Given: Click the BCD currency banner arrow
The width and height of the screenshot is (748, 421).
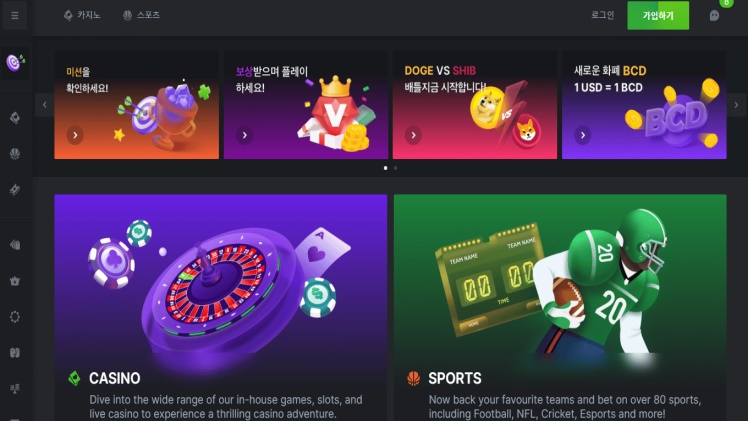Looking at the screenshot, I should click(x=582, y=135).
